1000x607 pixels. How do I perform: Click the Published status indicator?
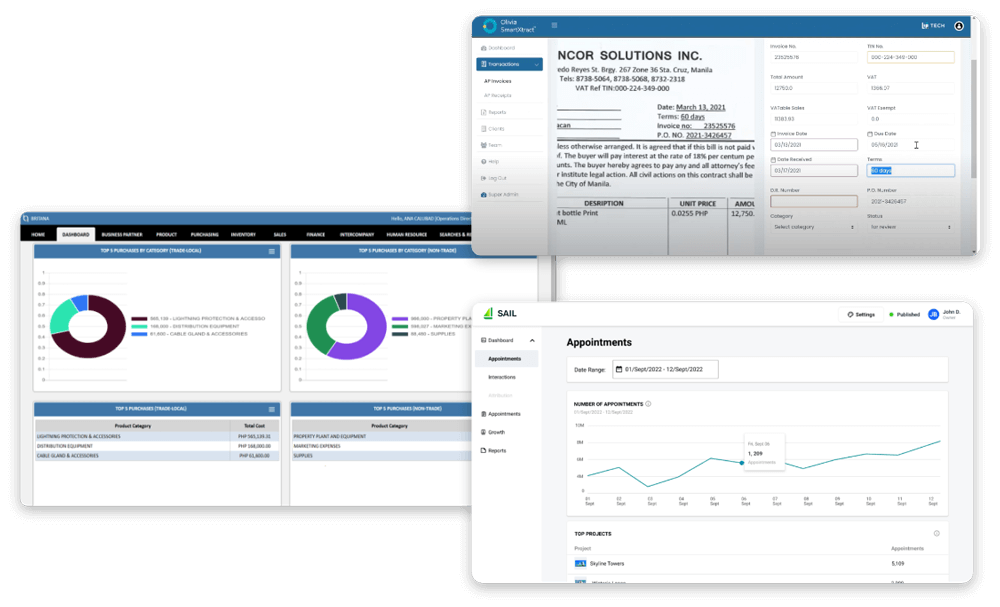(904, 315)
